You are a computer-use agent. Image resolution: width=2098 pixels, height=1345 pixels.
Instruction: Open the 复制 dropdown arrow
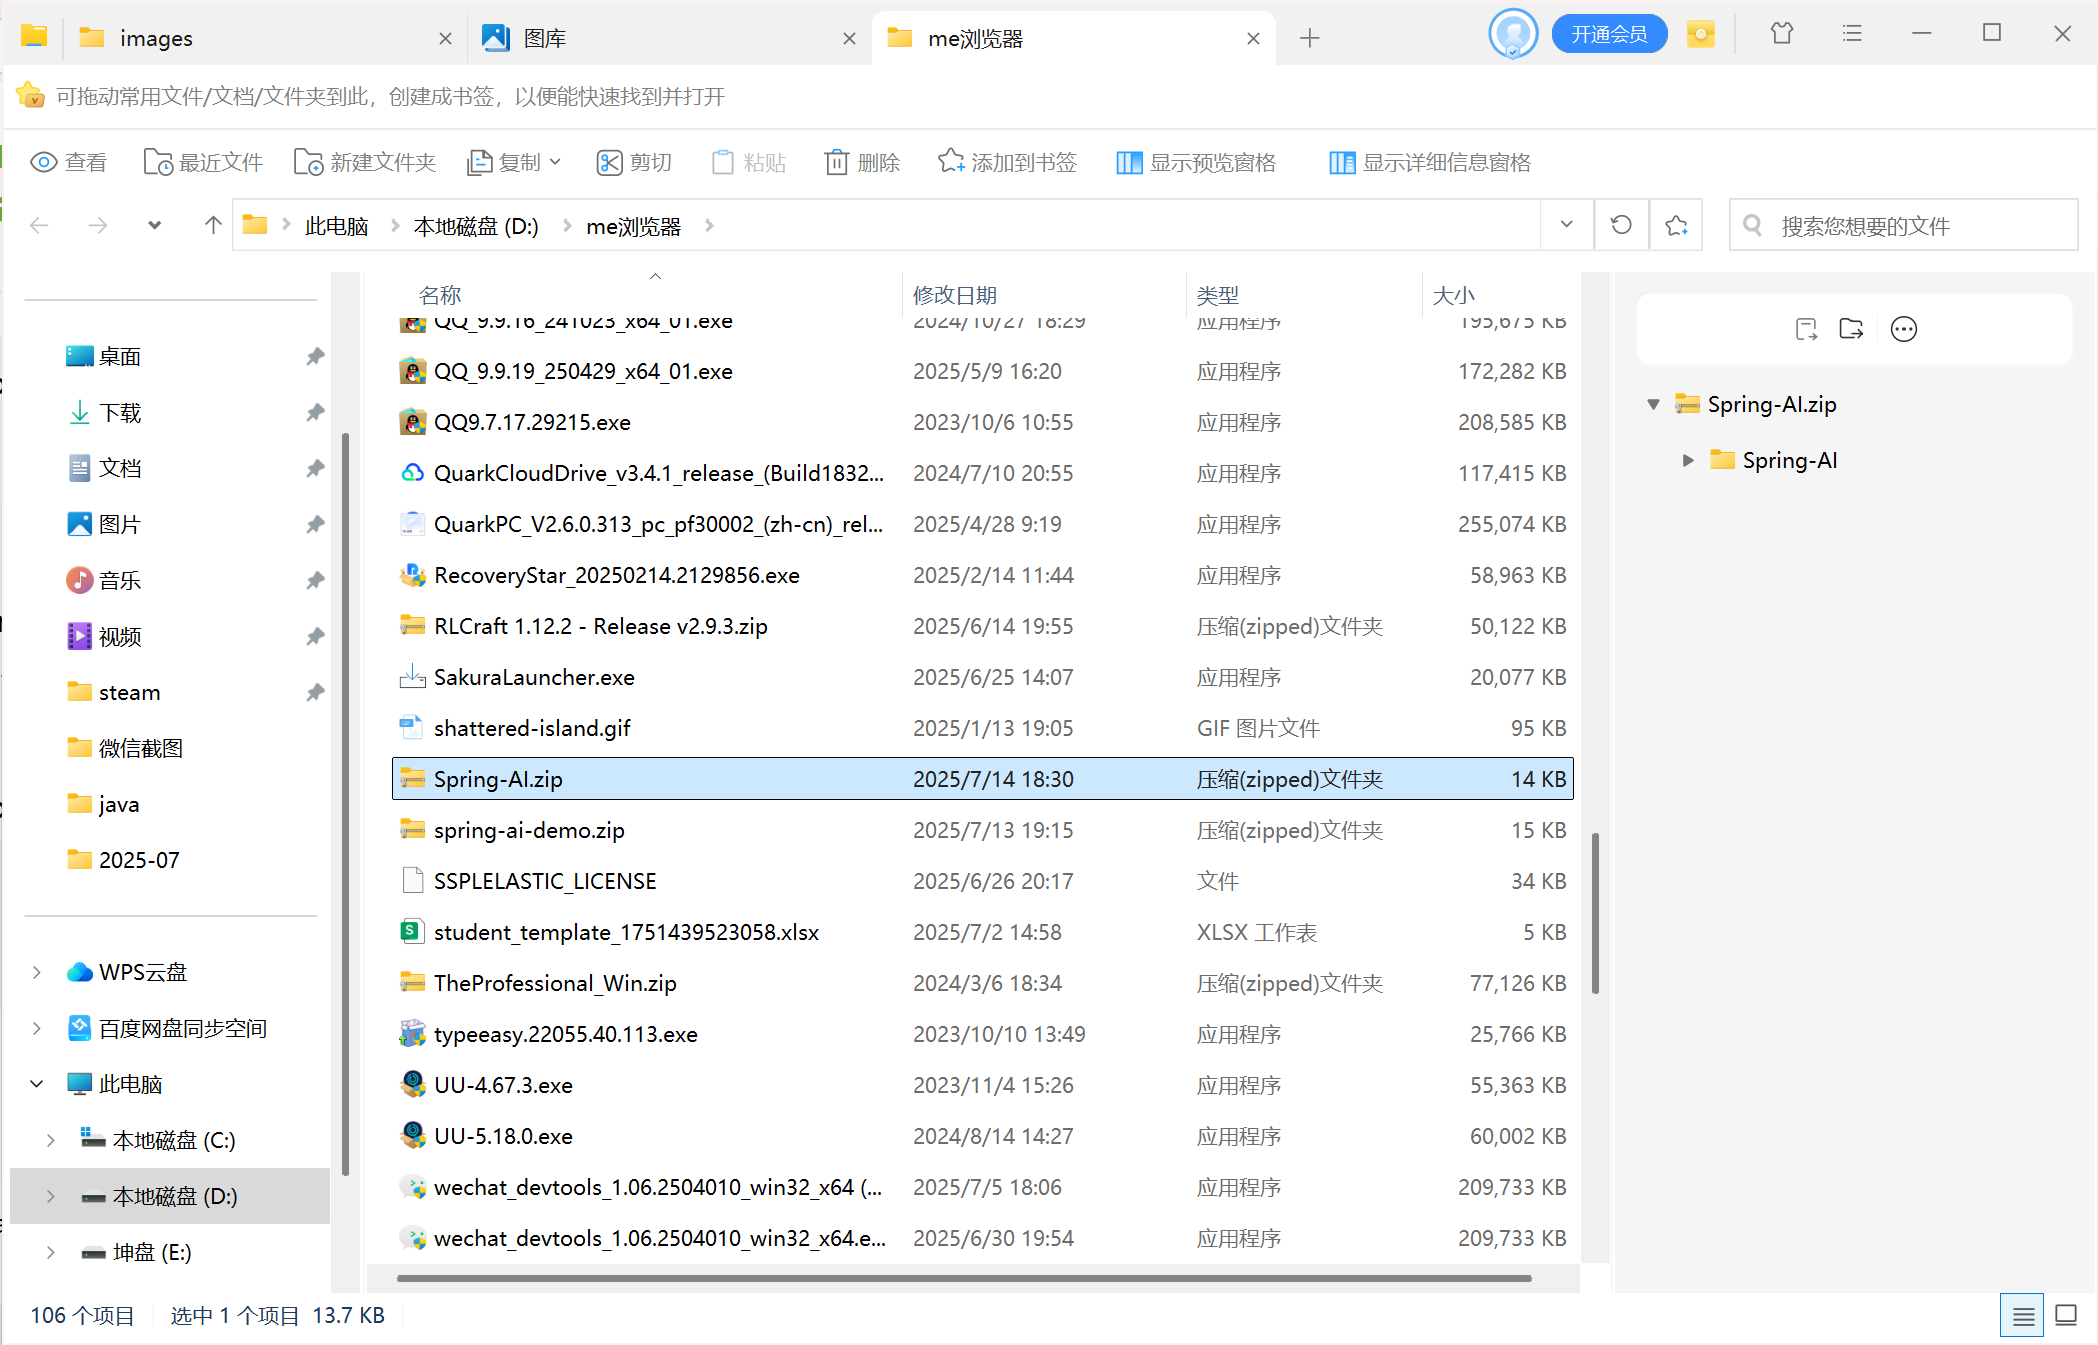pyautogui.click(x=555, y=162)
